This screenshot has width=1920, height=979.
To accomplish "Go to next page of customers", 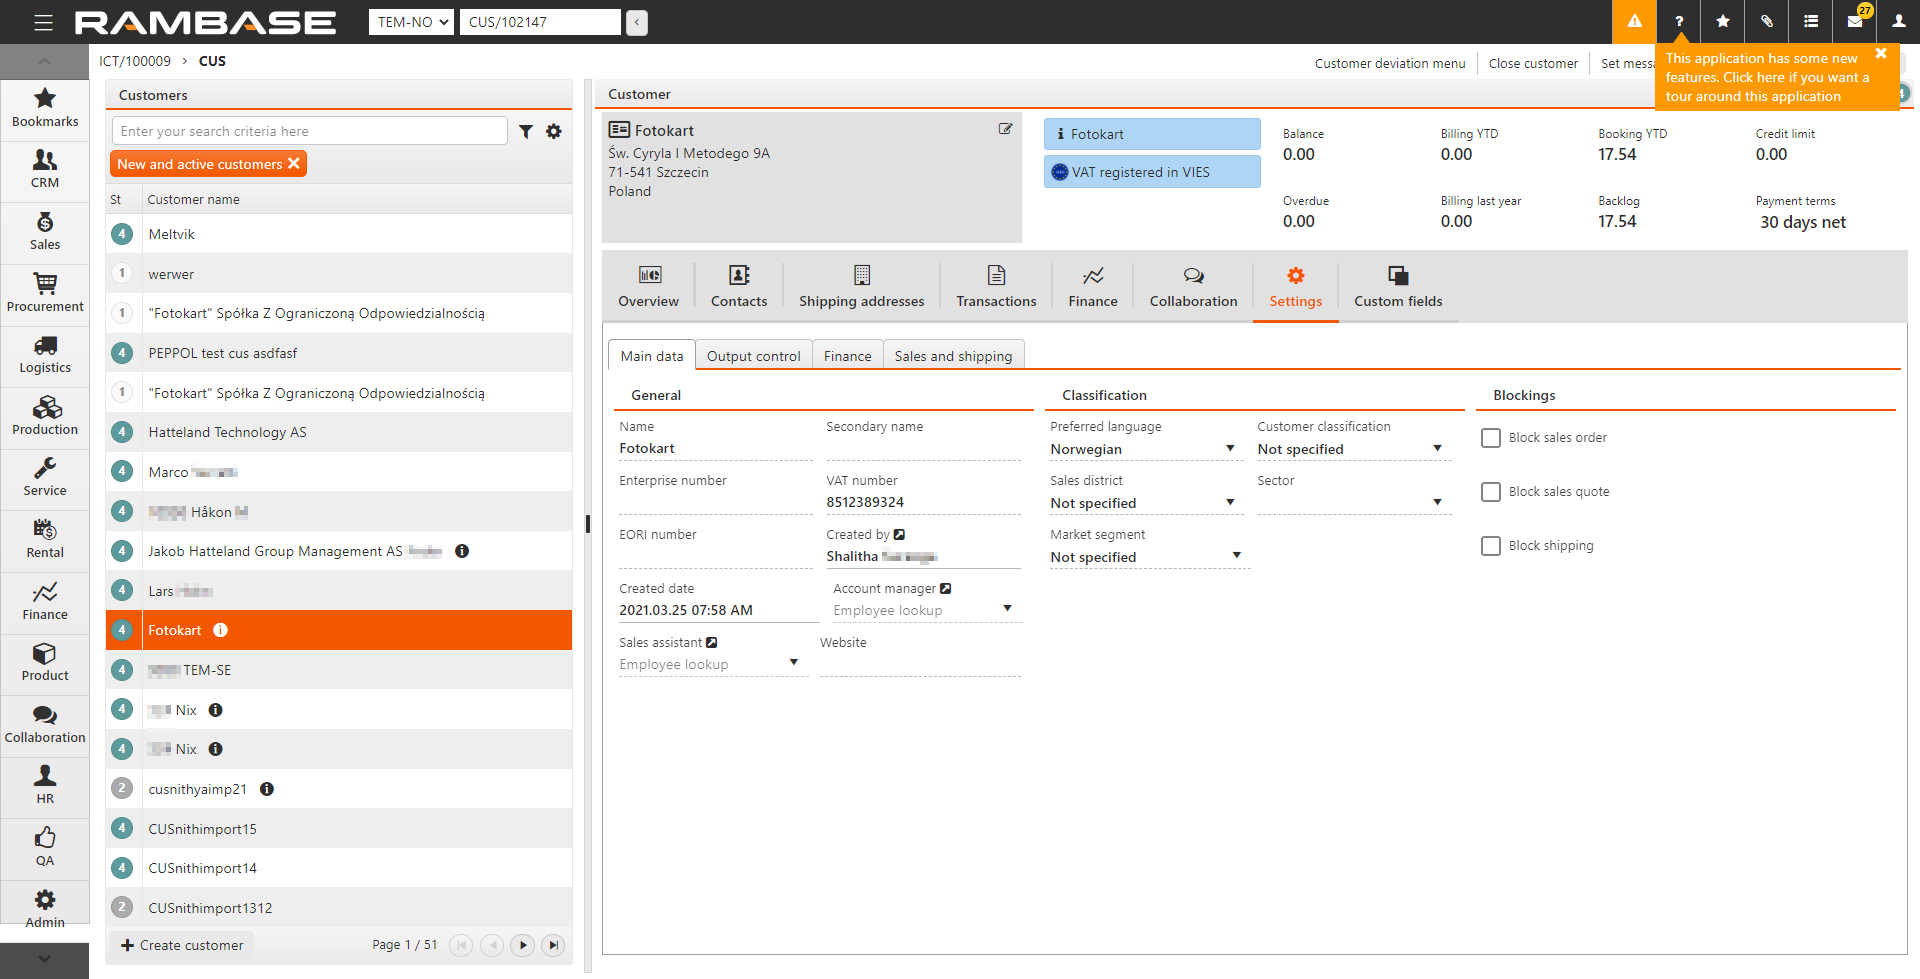I will pos(522,945).
